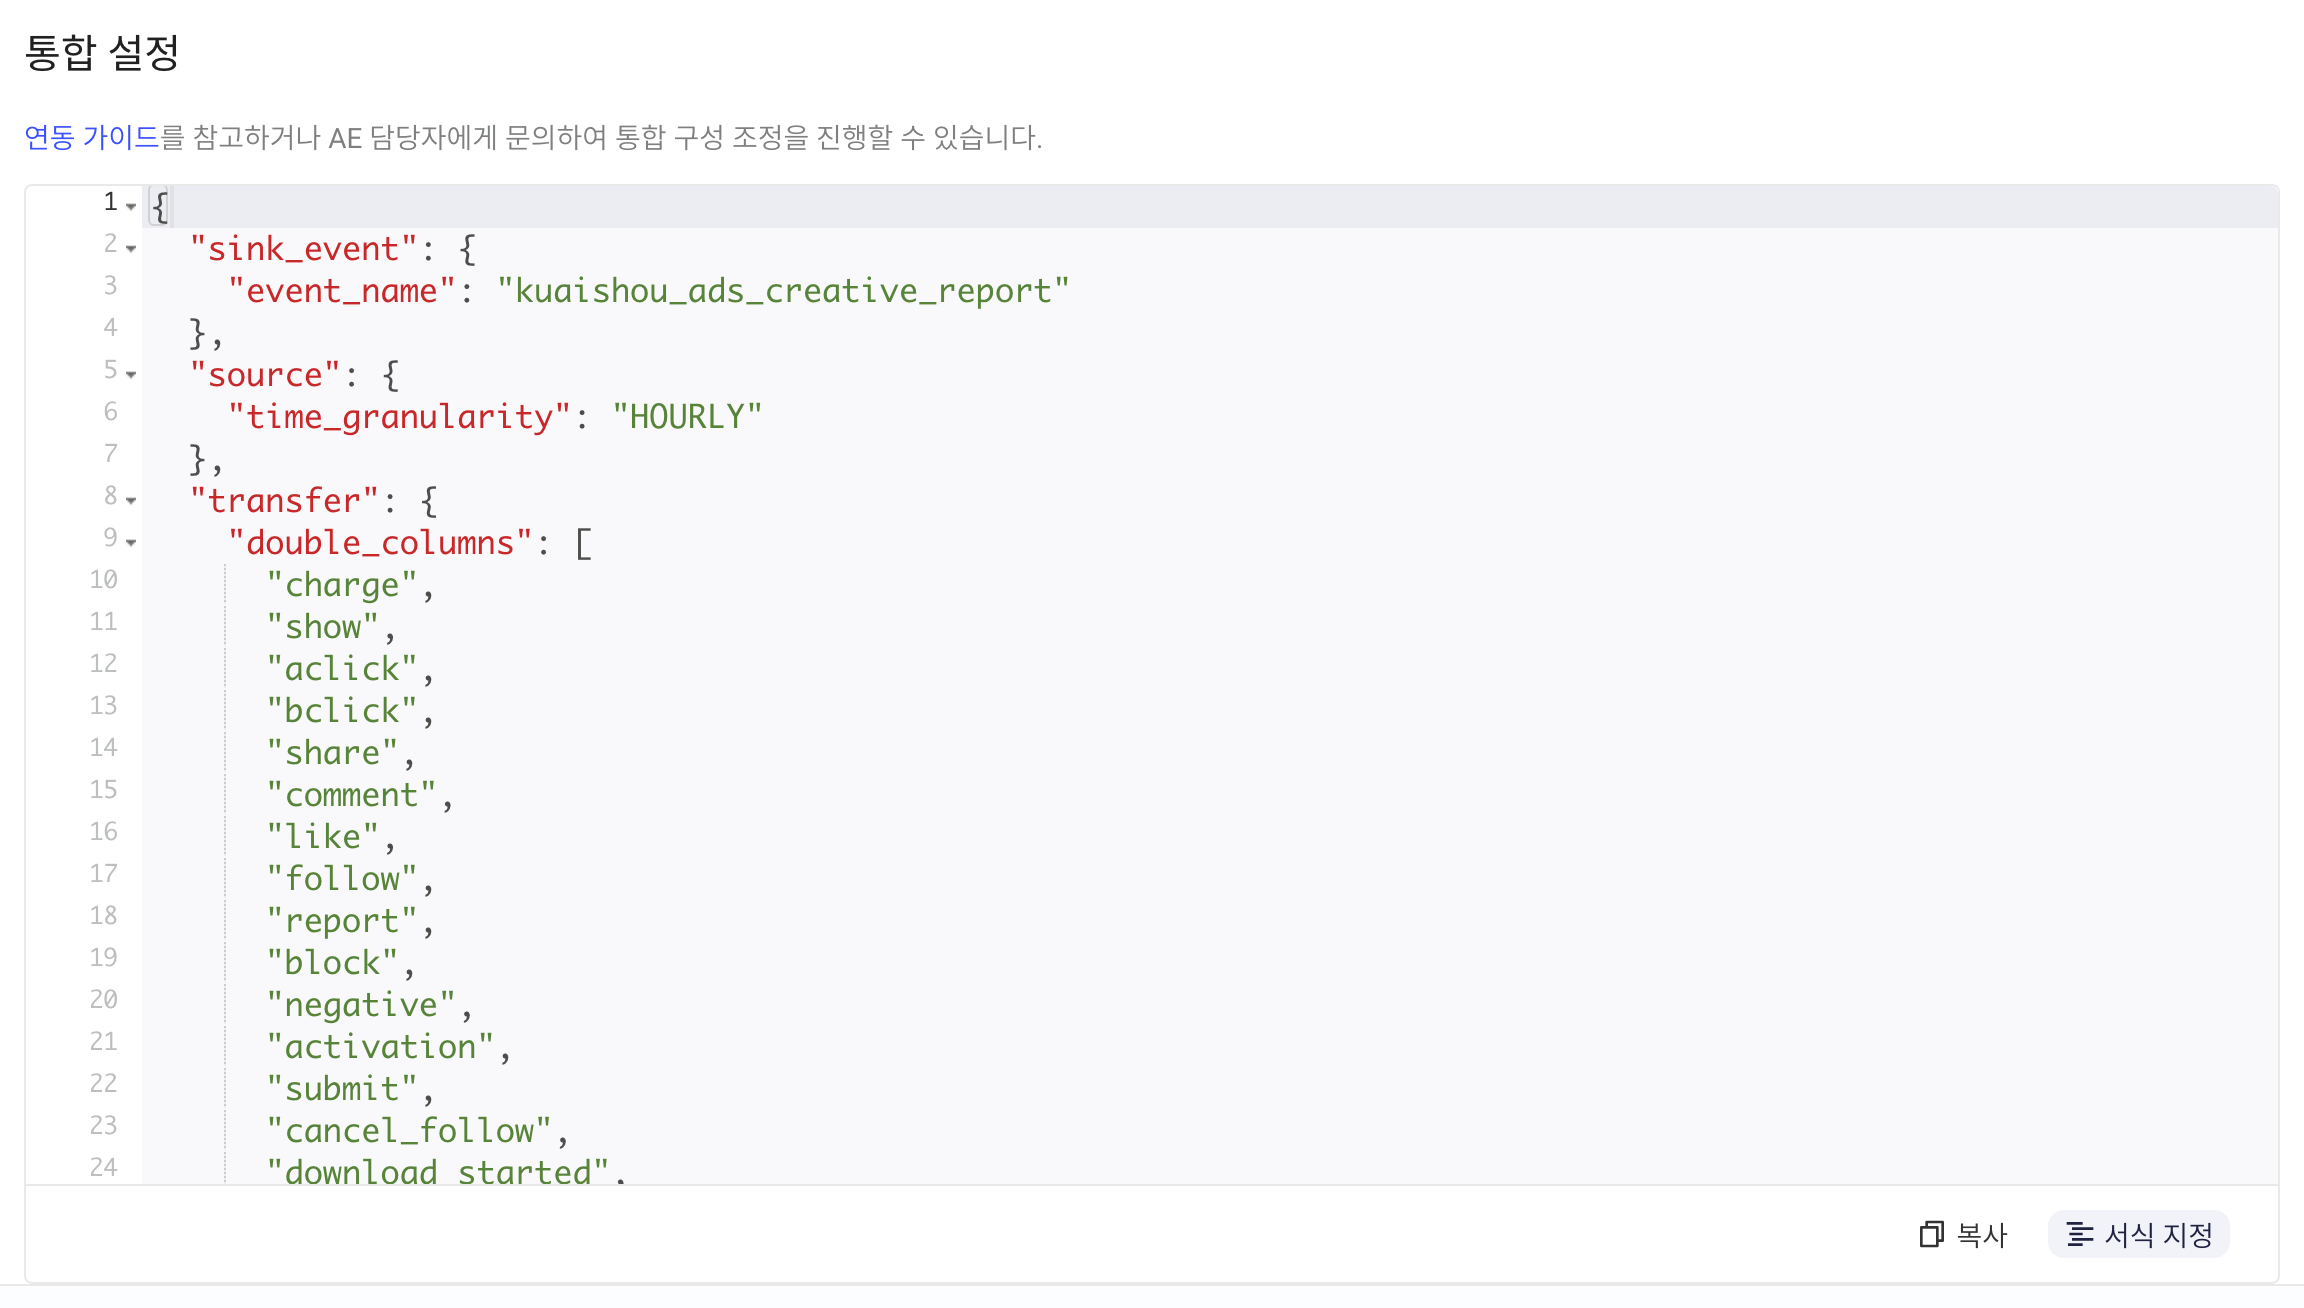This screenshot has width=2304, height=1308.
Task: Click the 통합 설정 heading
Action: click(102, 53)
